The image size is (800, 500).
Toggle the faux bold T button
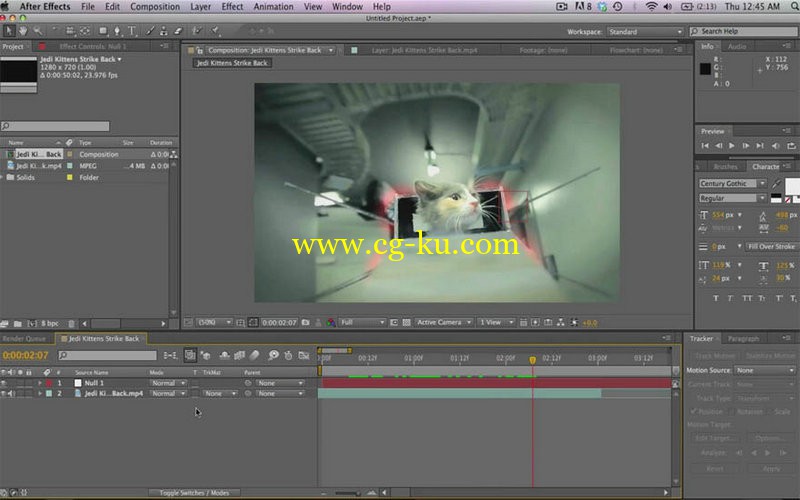pyautogui.click(x=715, y=298)
